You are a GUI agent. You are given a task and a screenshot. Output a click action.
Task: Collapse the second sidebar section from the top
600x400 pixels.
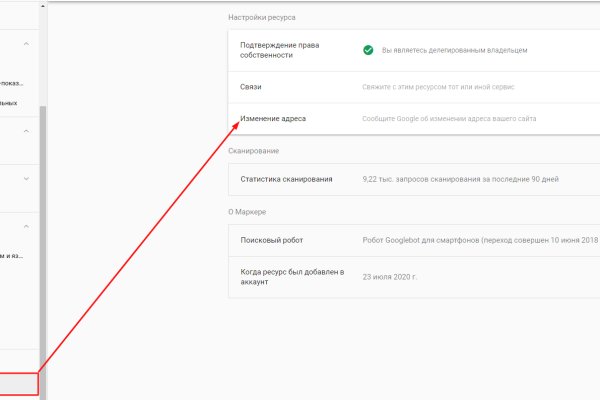coord(26,130)
